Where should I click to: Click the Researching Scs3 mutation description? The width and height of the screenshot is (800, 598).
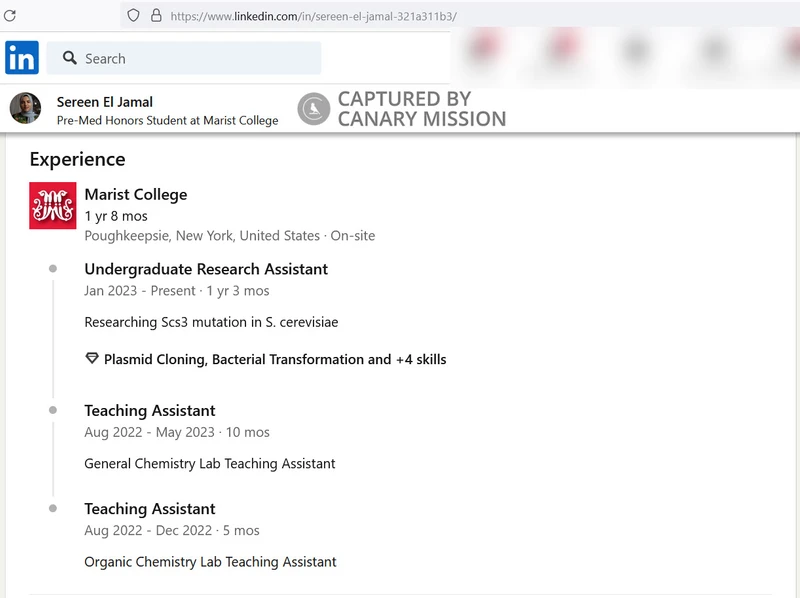point(211,322)
